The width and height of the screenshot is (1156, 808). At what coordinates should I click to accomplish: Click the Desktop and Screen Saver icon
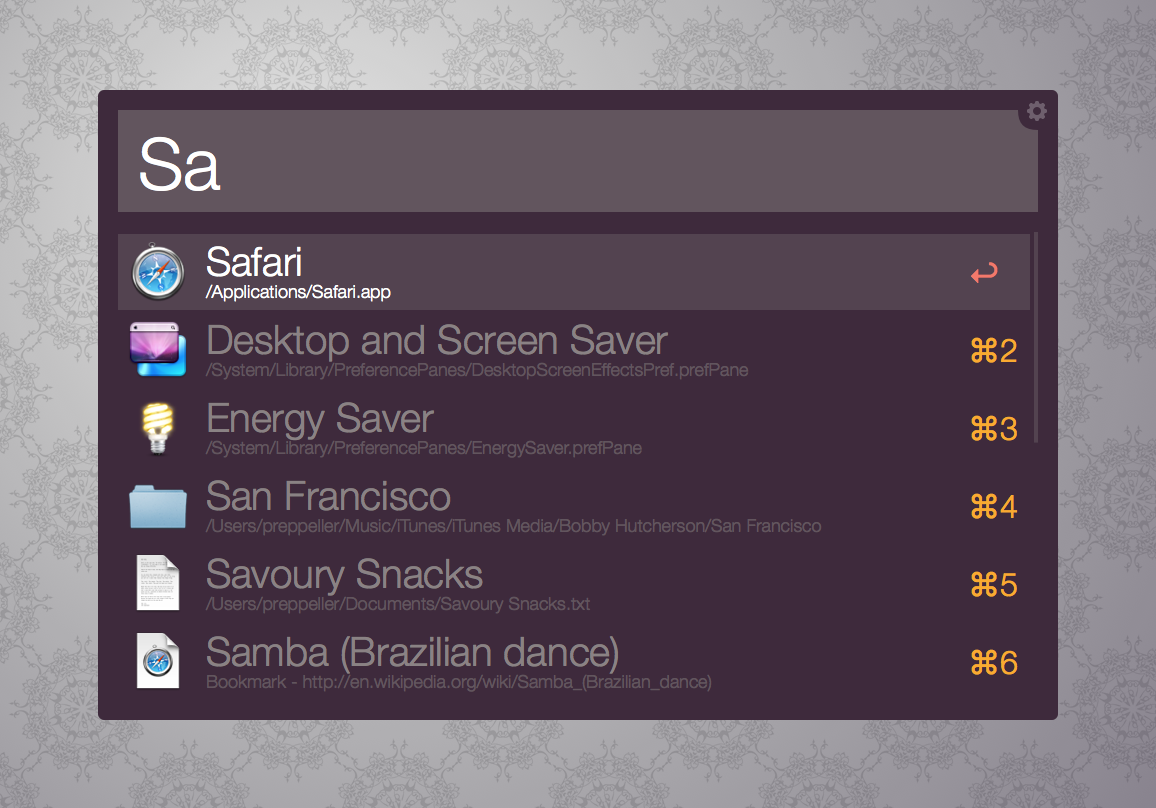pos(158,350)
